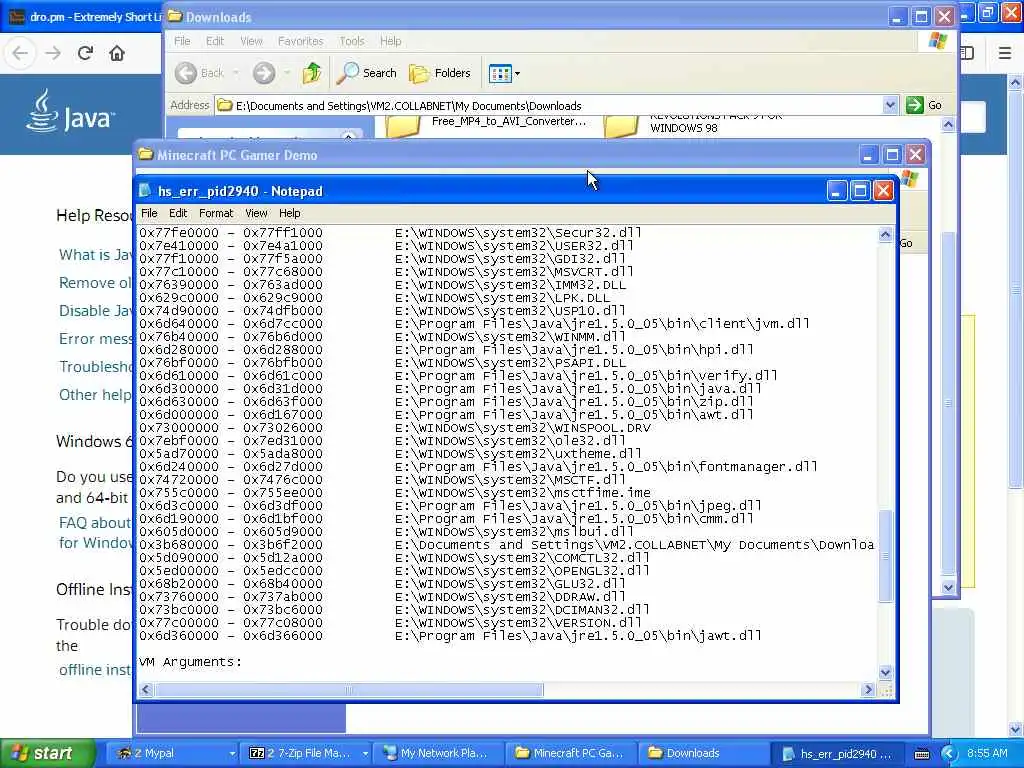Screen dimensions: 1024x768
Task: Click browser home icon
Action: tap(117, 53)
